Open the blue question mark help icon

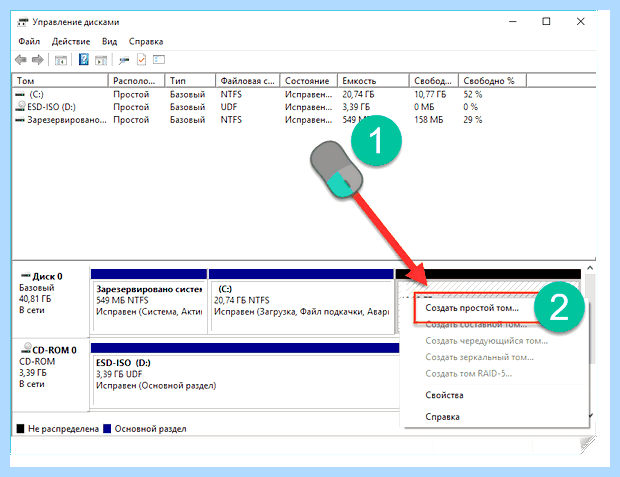[83, 60]
